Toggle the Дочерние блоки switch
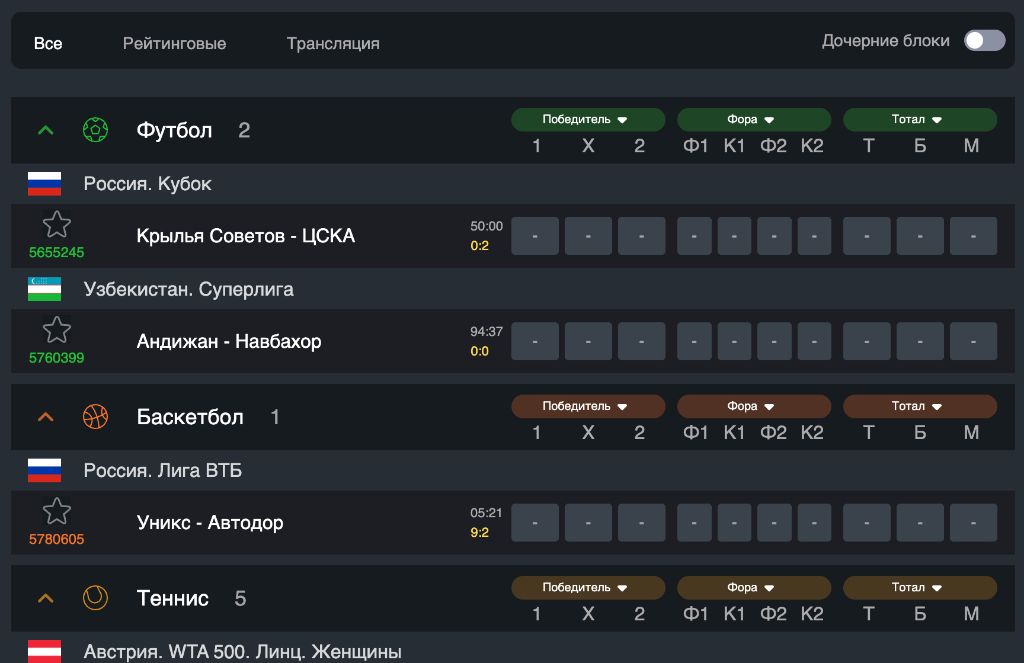Image resolution: width=1024 pixels, height=663 pixels. click(x=984, y=41)
